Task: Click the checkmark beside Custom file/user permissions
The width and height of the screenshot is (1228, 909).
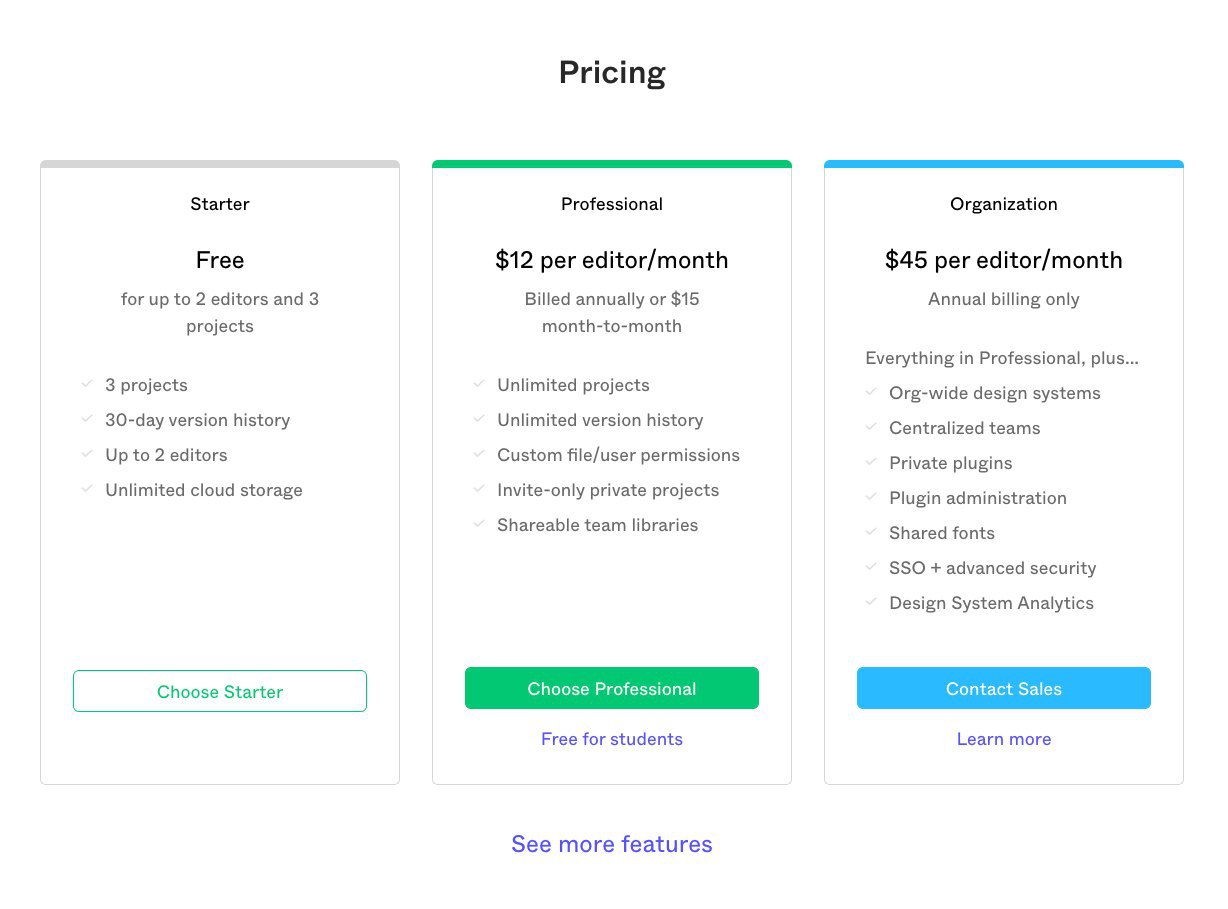Action: [x=479, y=454]
